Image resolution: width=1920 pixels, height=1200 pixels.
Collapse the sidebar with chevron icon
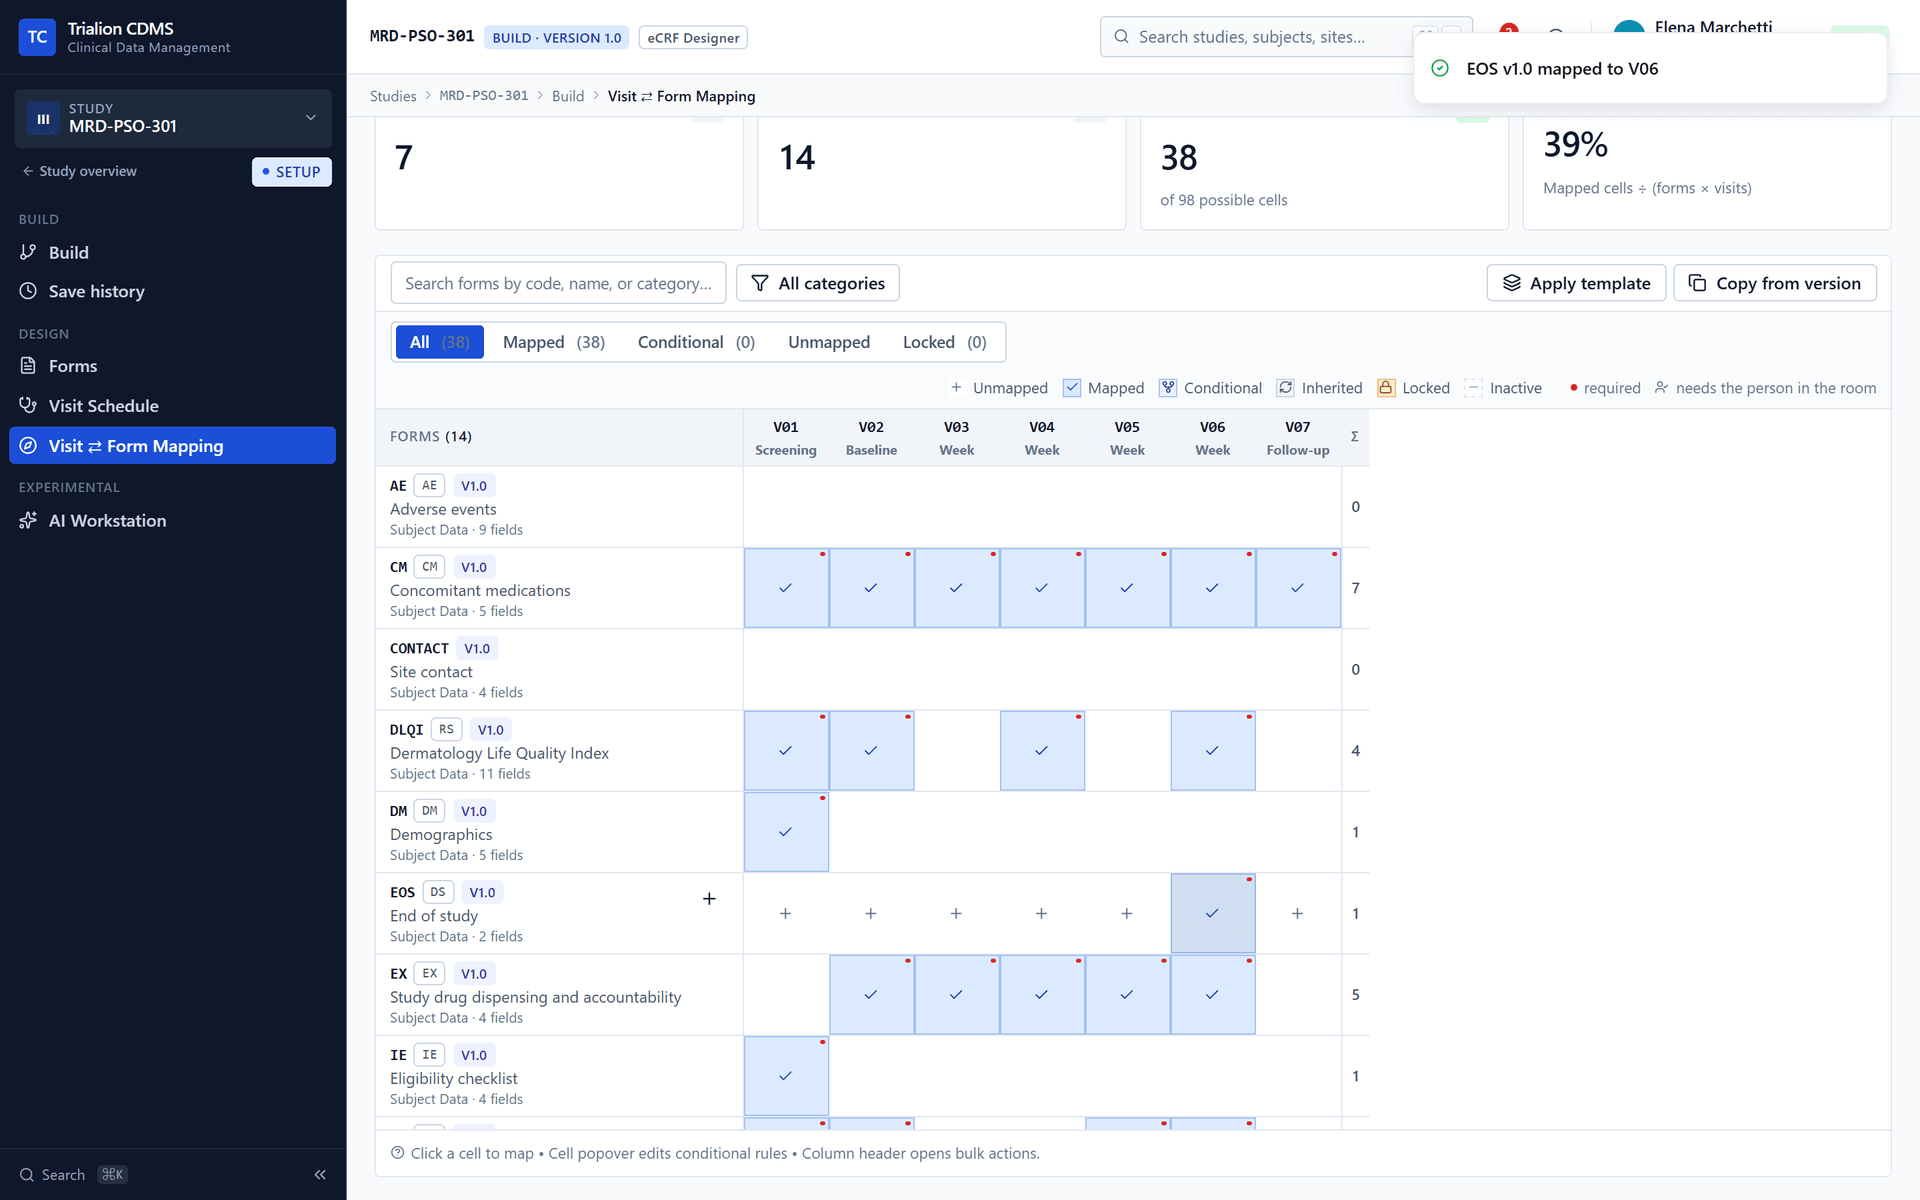320,1174
